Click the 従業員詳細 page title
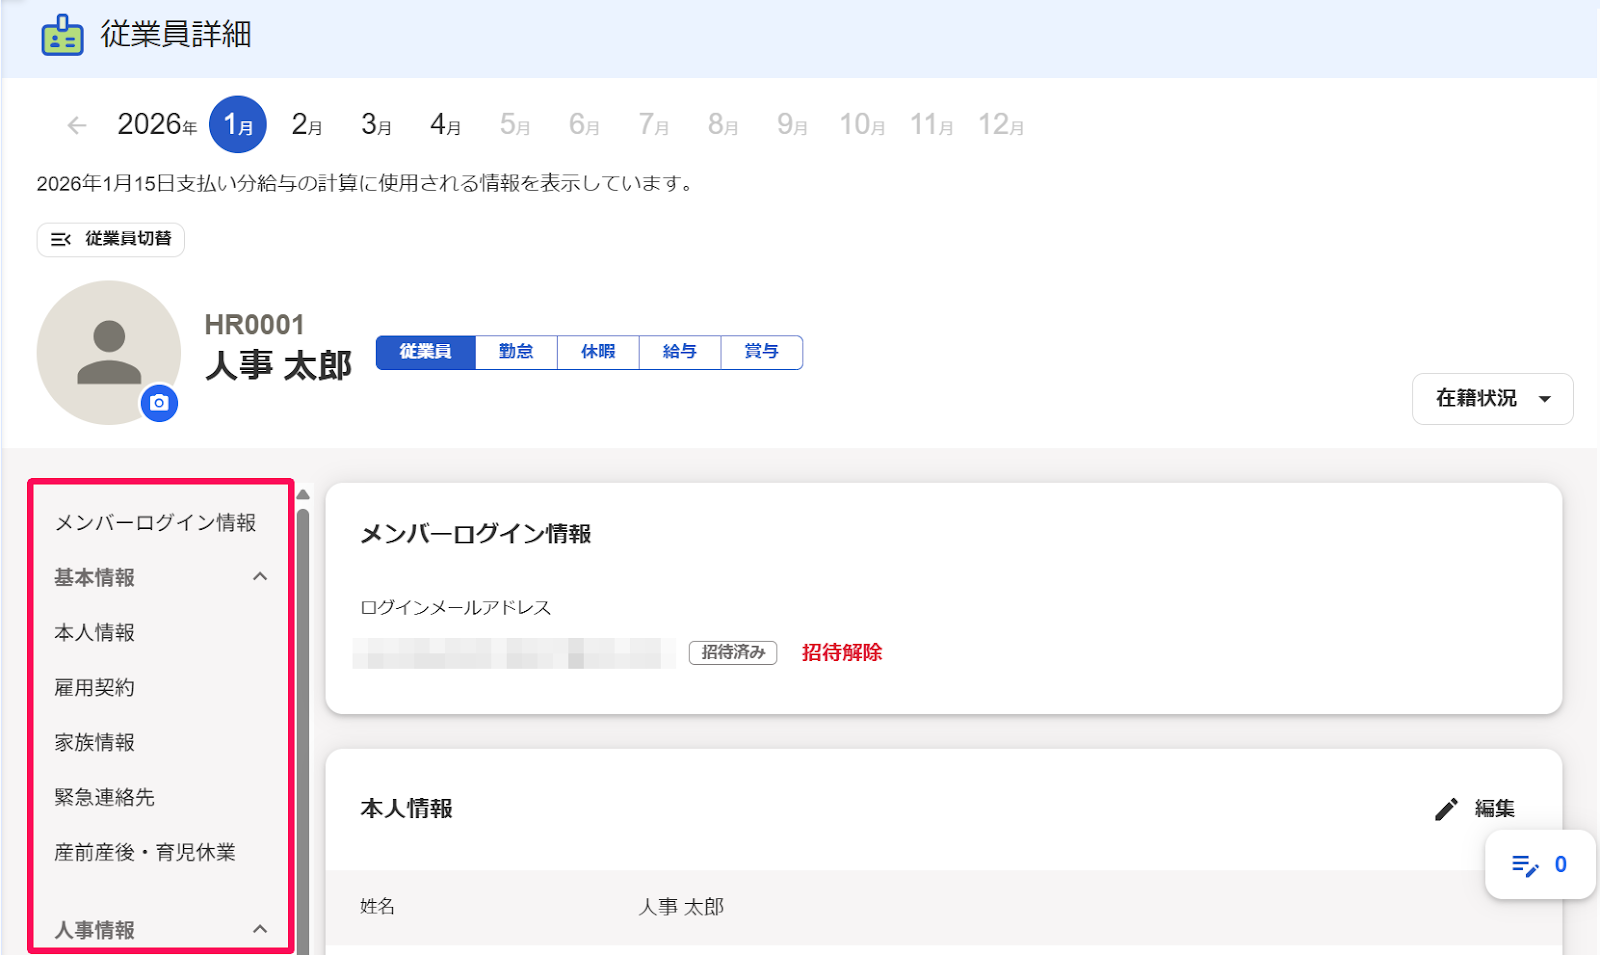The image size is (1600, 955). 176,35
